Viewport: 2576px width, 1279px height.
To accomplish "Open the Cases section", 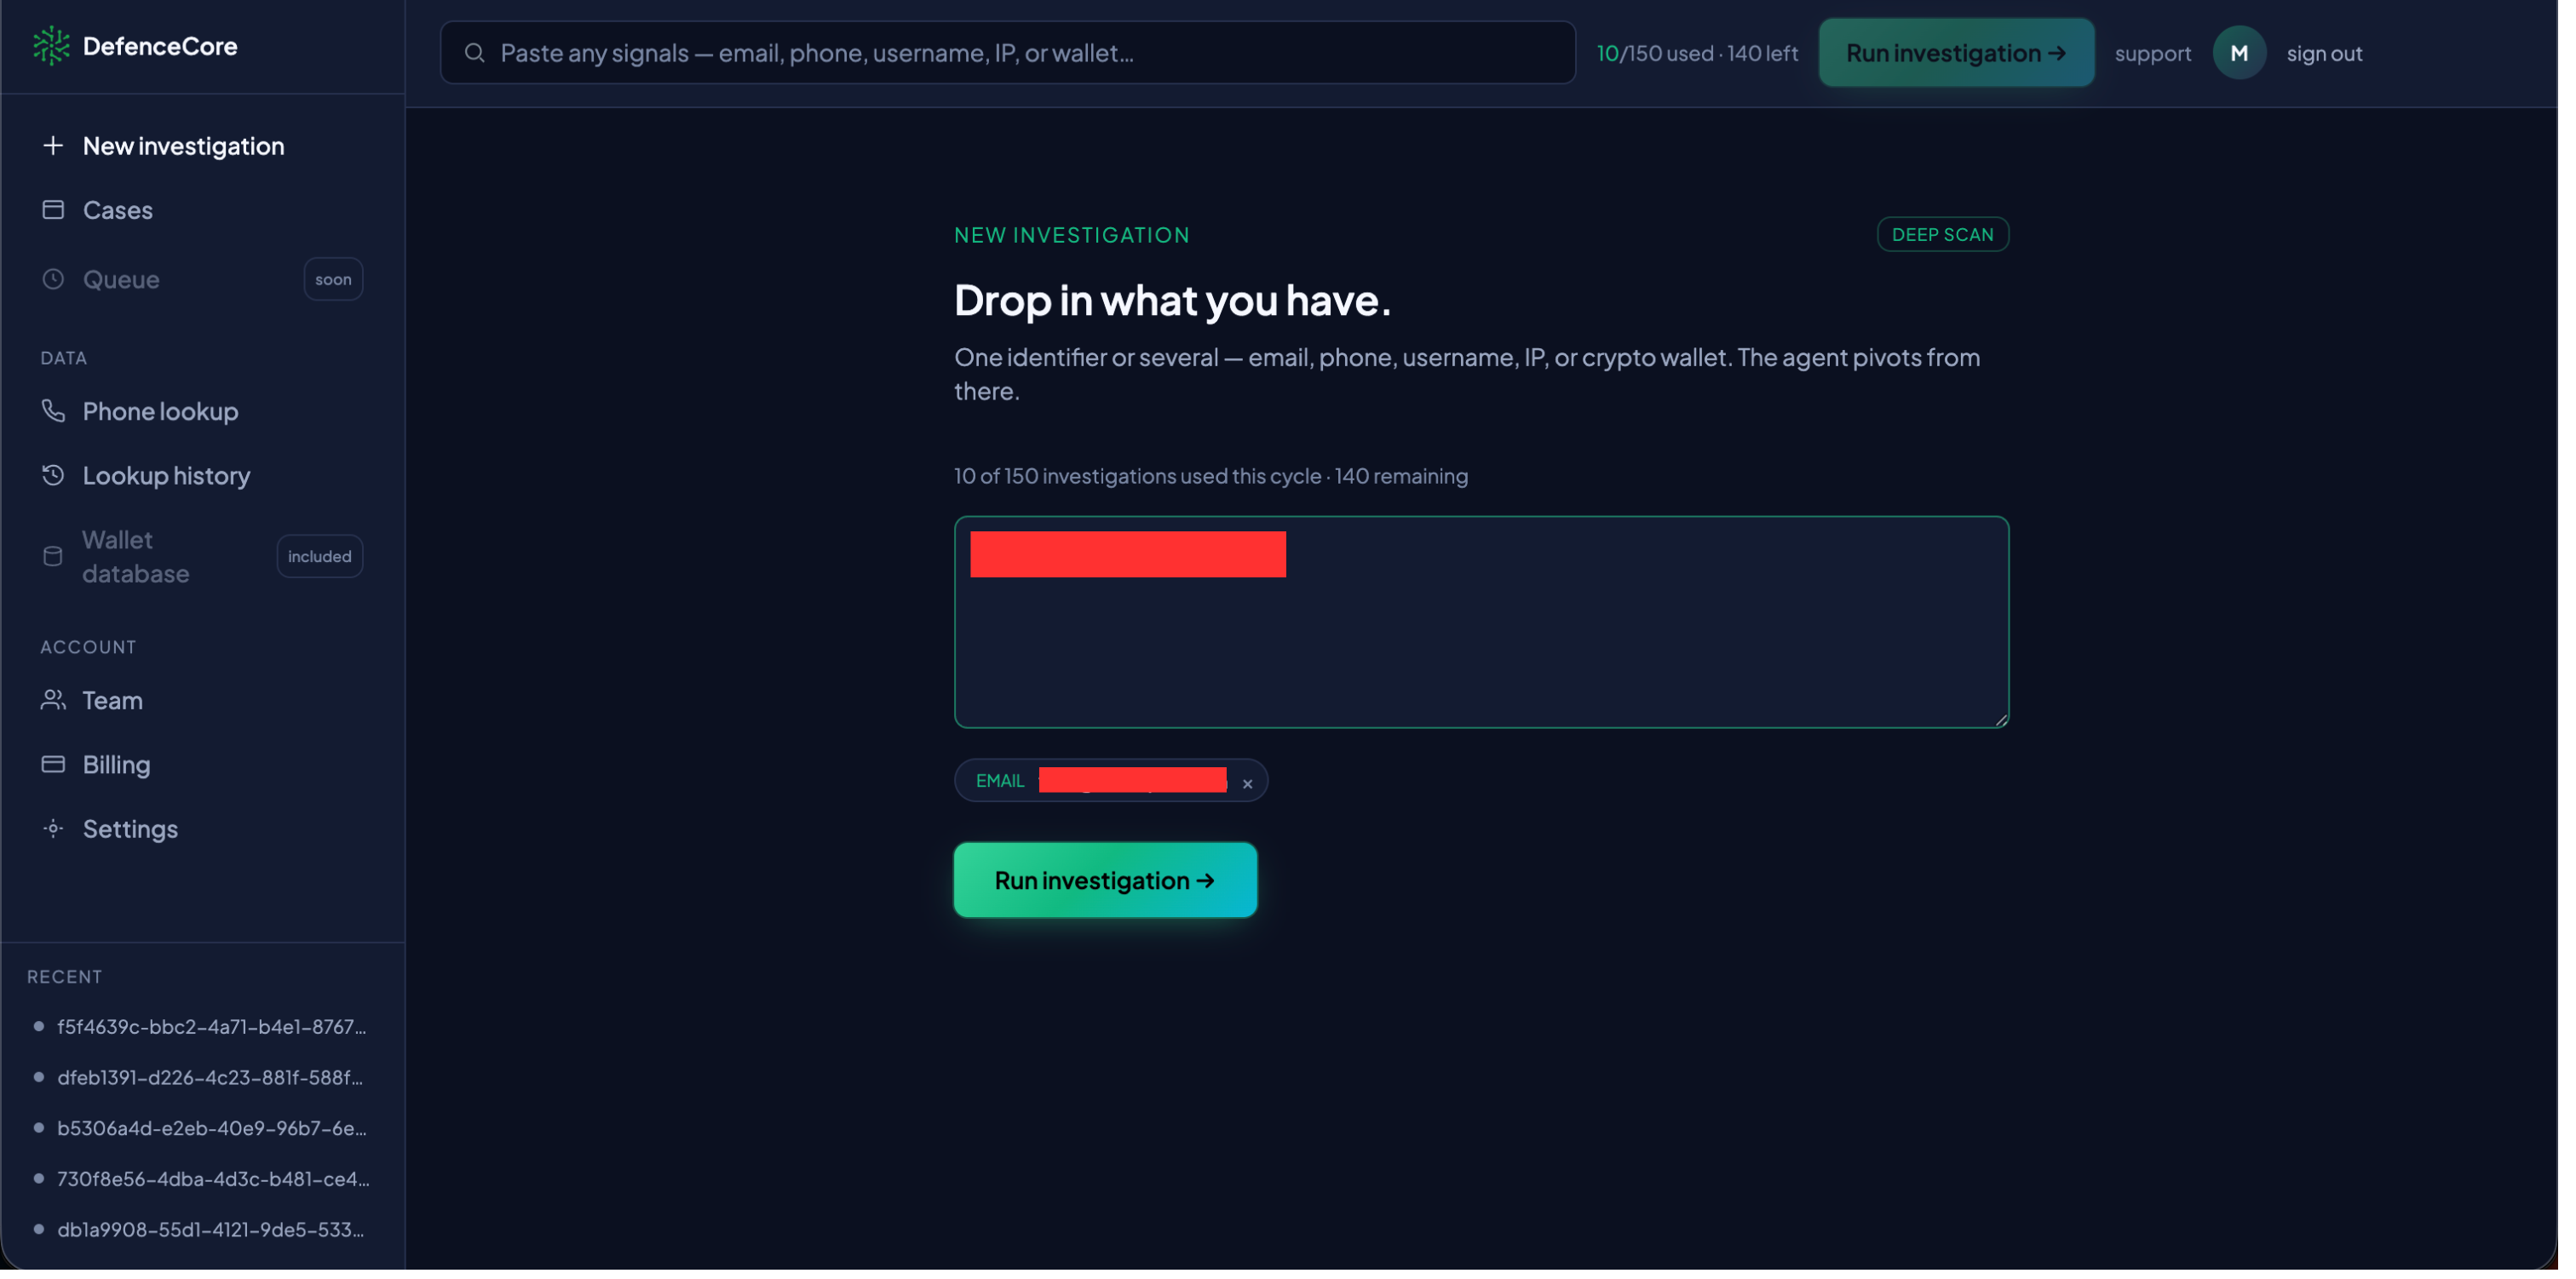I will (x=204, y=210).
